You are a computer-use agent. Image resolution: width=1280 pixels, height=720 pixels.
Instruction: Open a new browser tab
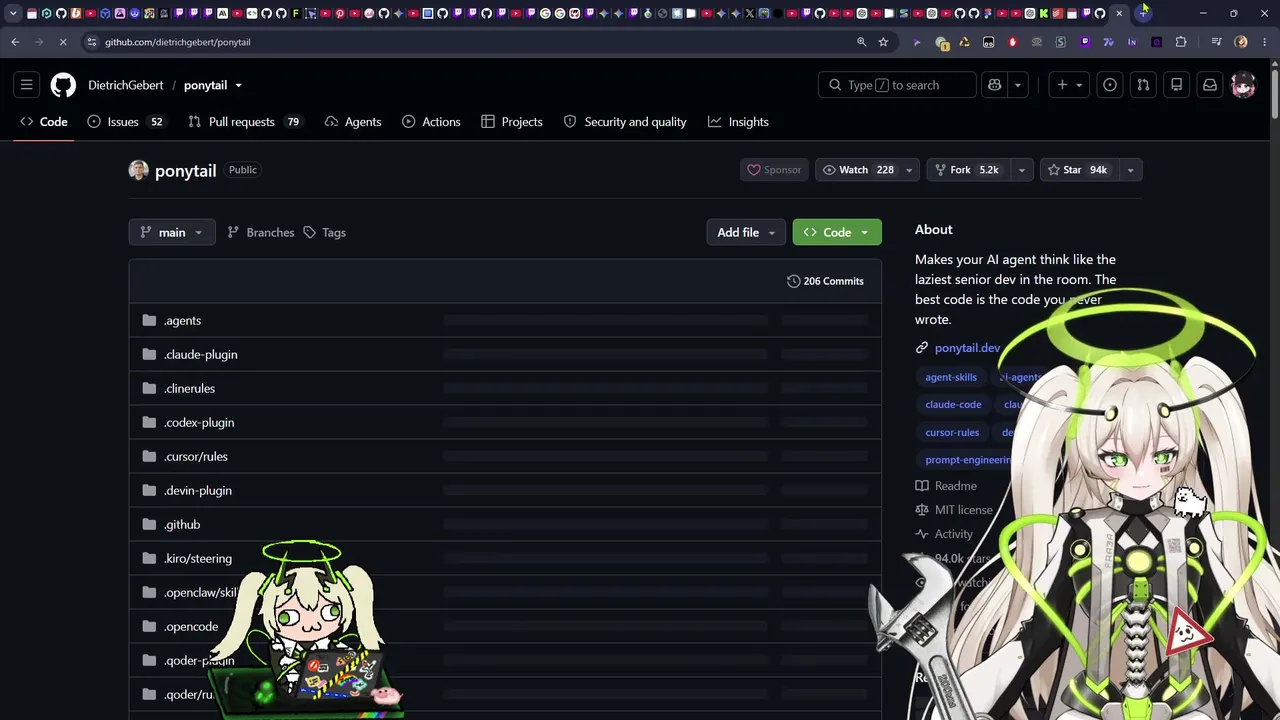(x=1143, y=13)
